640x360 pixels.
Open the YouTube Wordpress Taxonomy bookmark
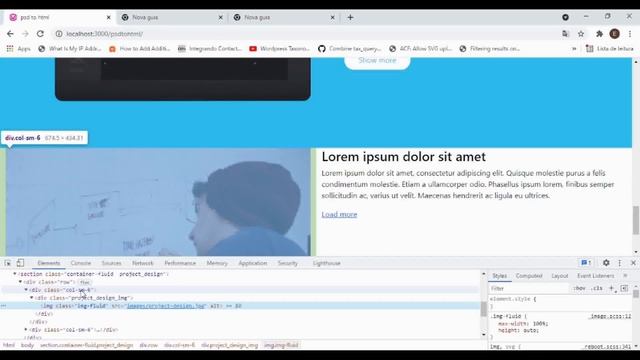(280, 49)
